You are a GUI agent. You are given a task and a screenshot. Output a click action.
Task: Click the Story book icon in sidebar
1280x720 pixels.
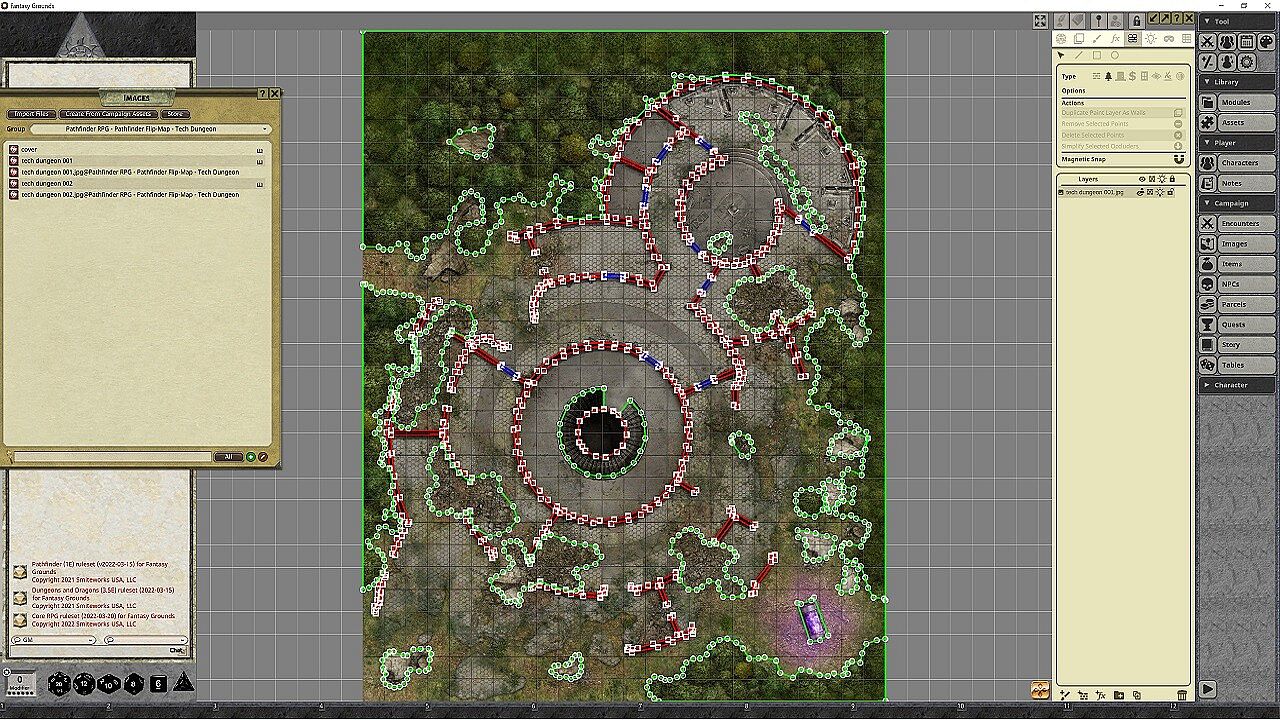click(1208, 345)
